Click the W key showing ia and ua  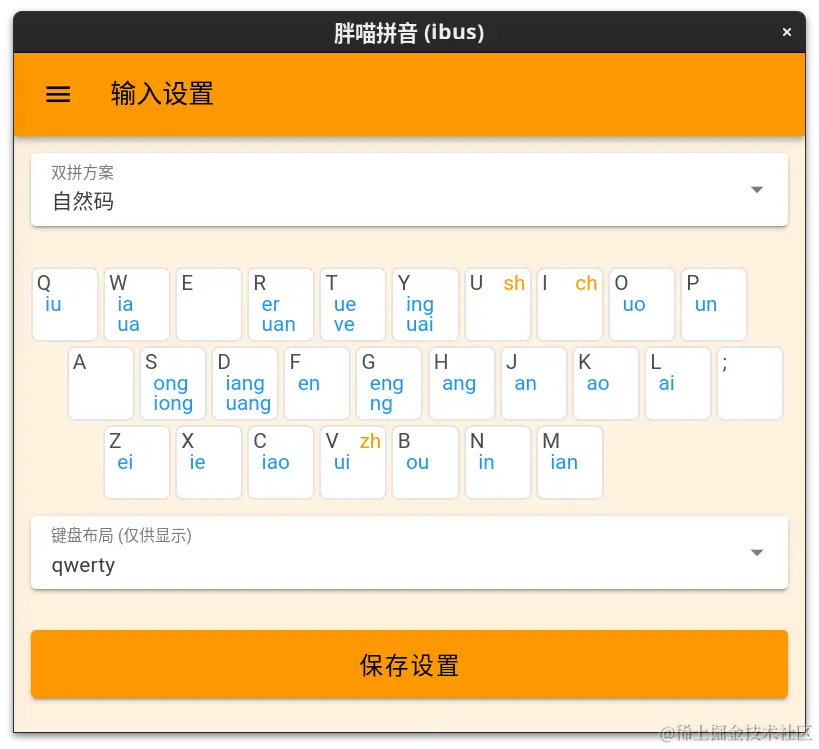[136, 304]
